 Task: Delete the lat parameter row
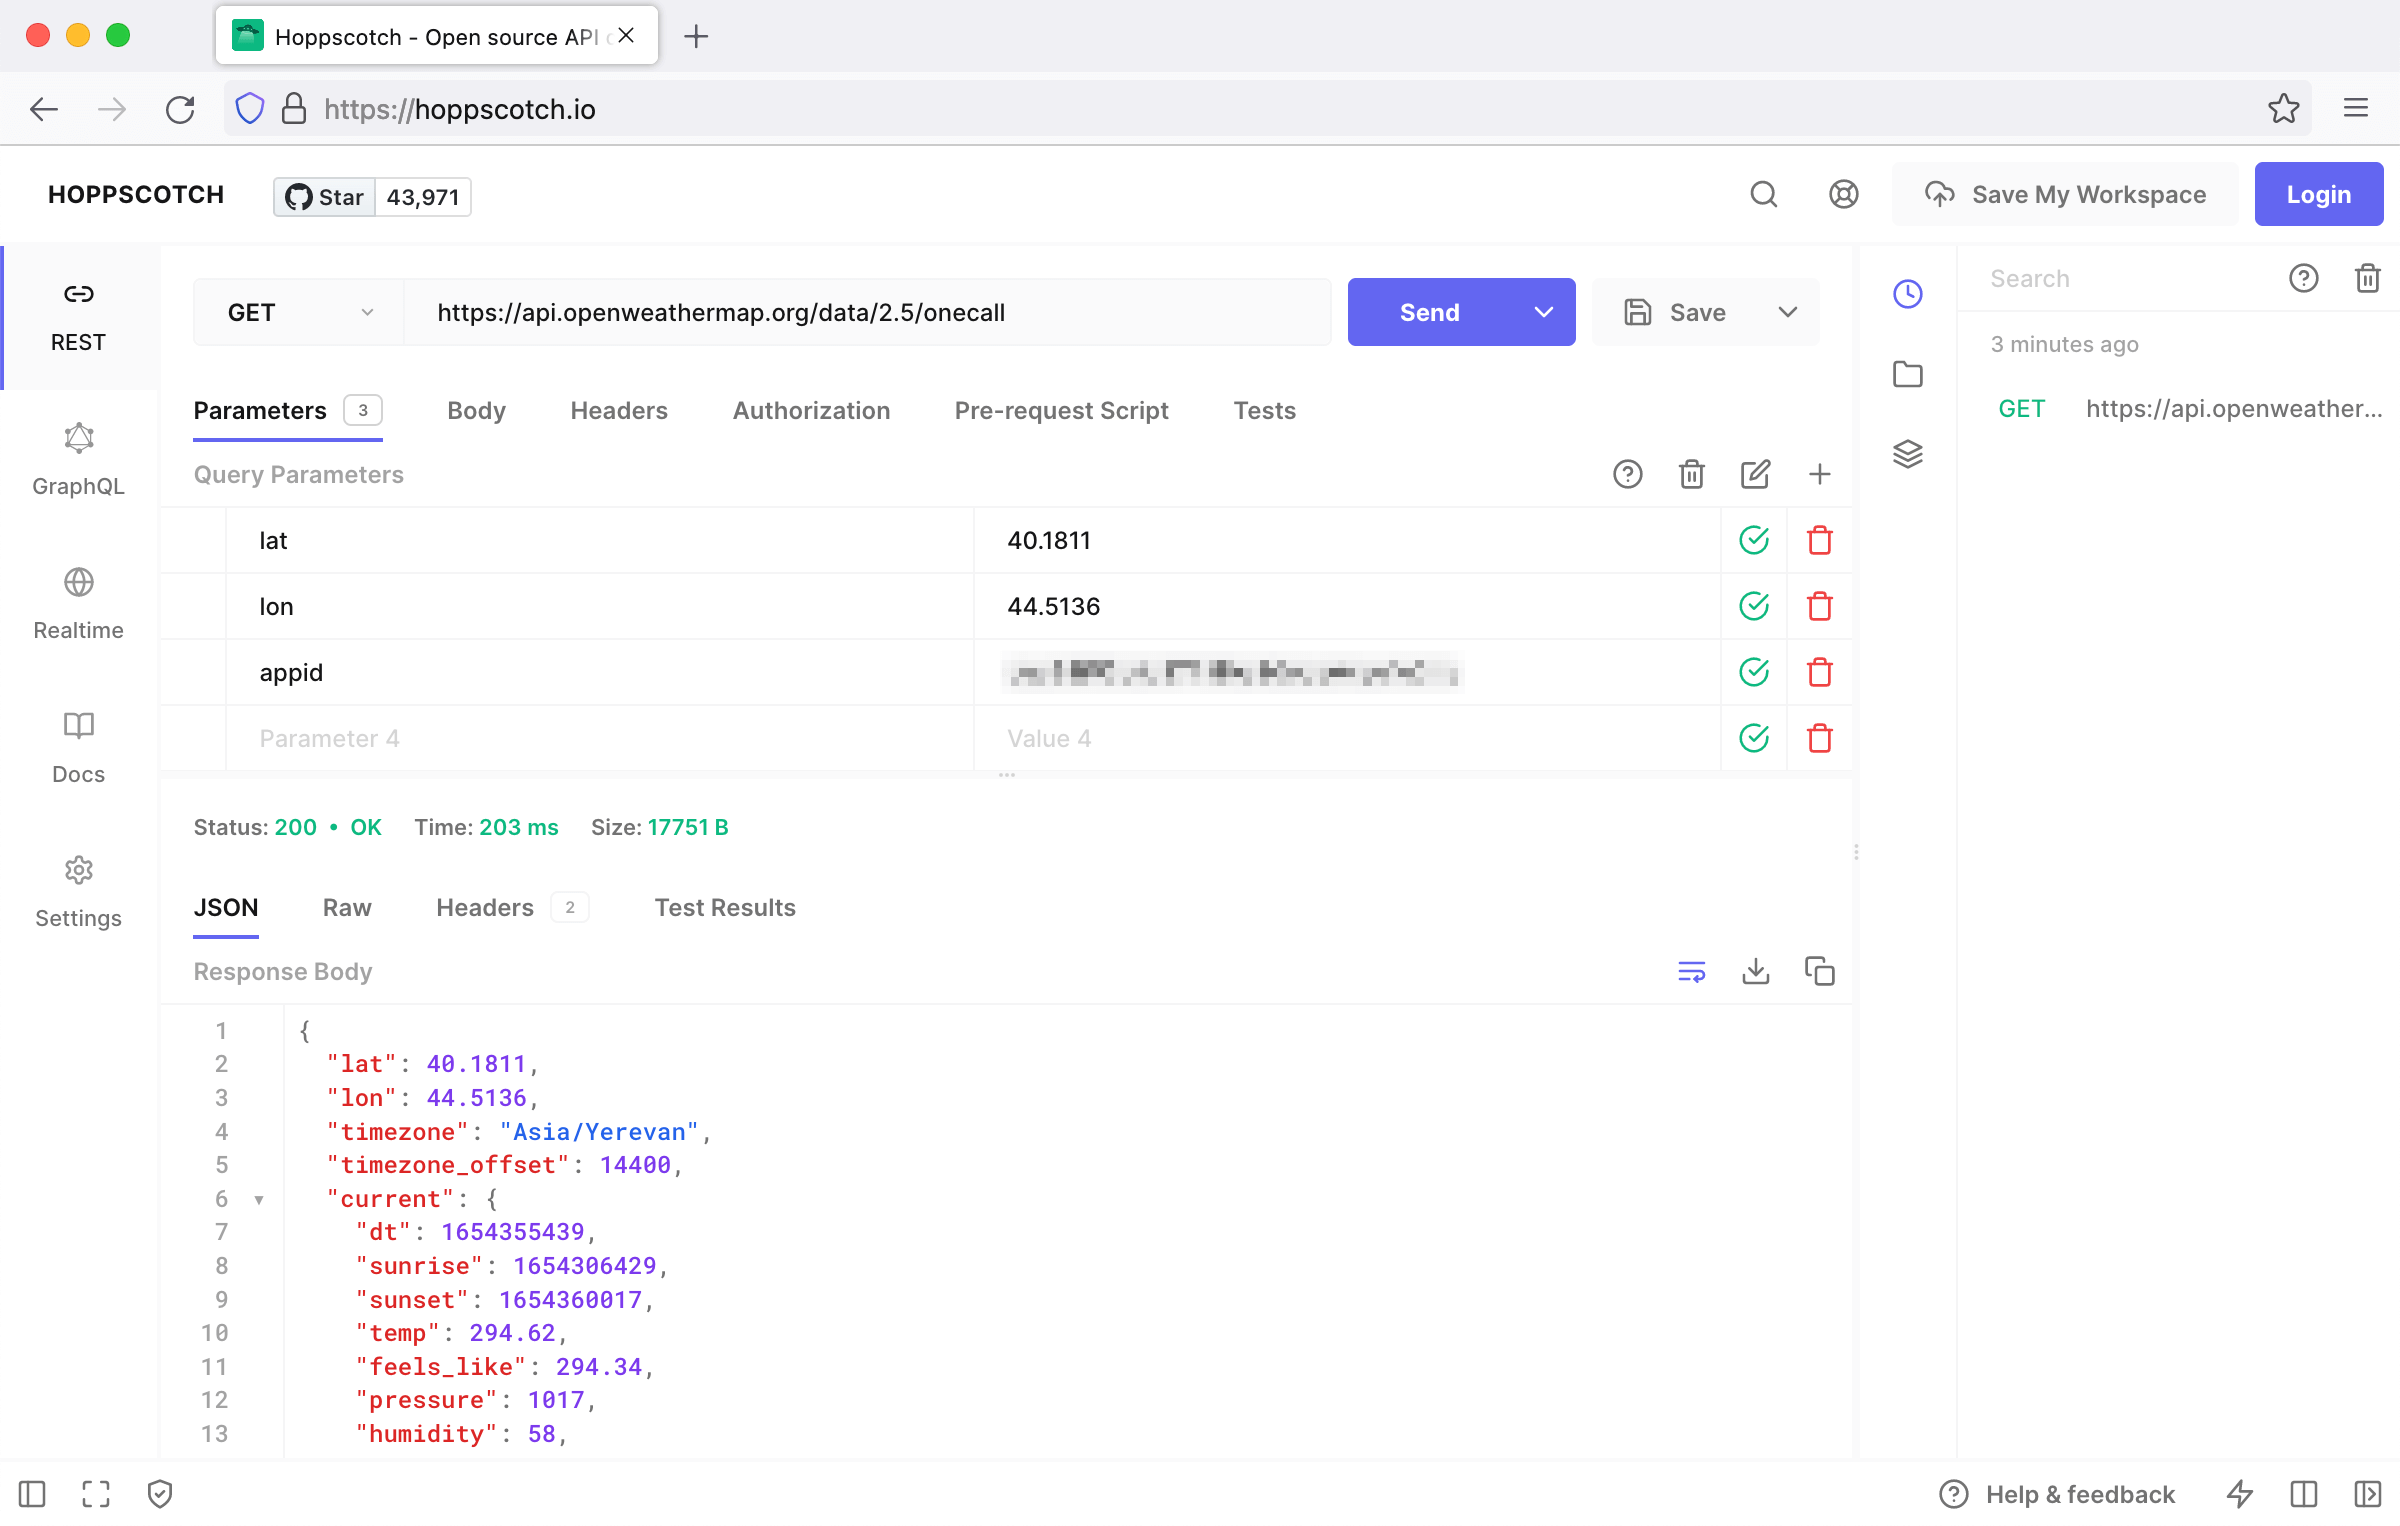1820,540
